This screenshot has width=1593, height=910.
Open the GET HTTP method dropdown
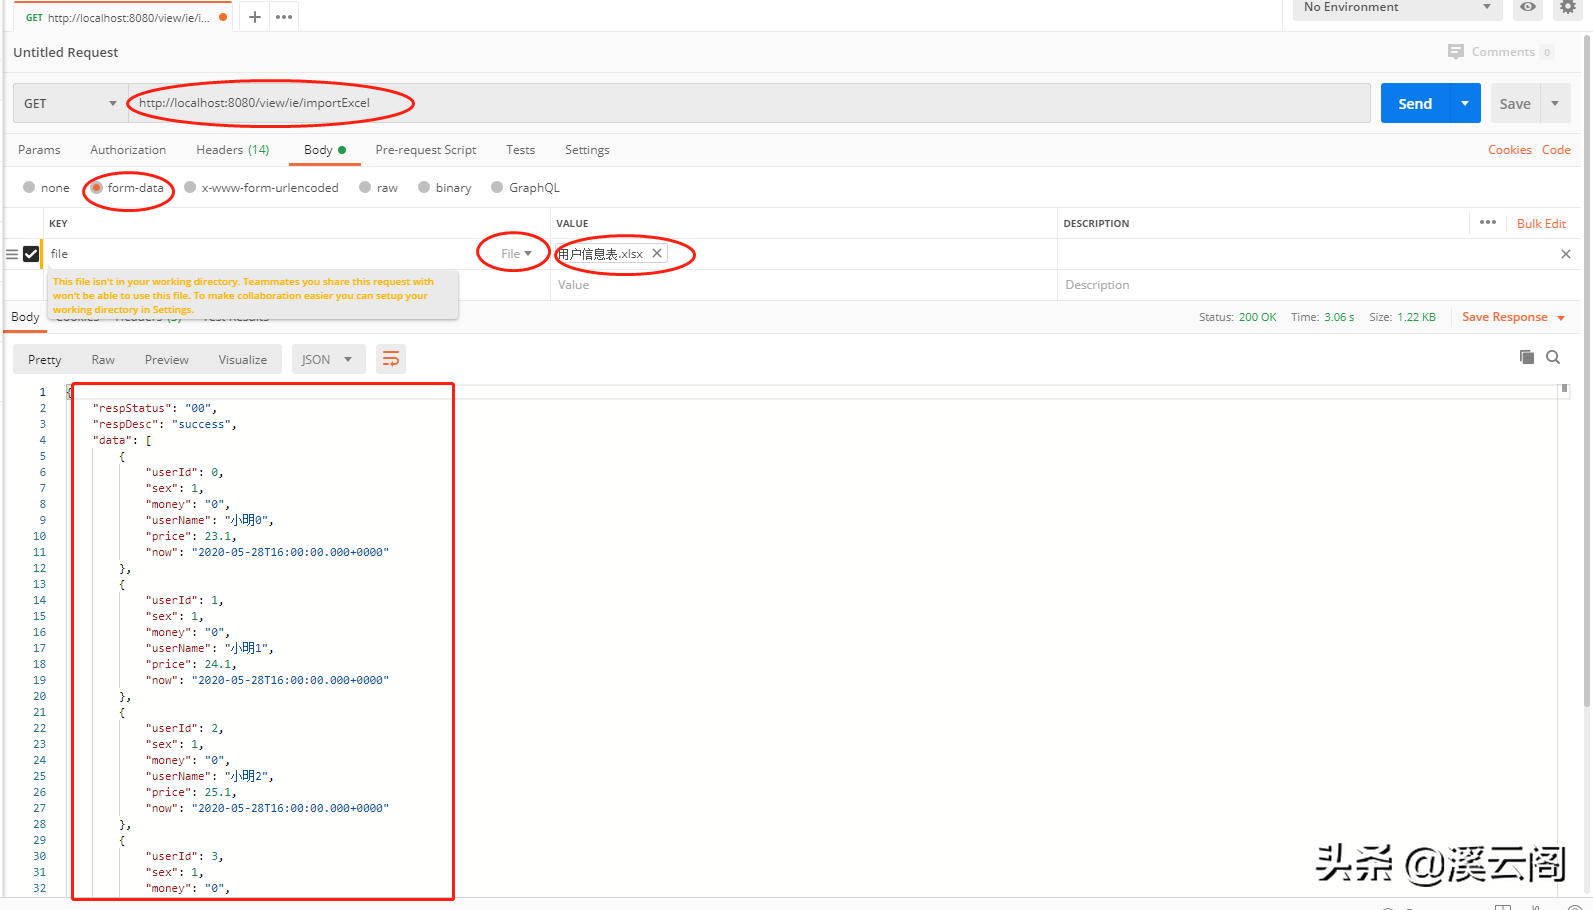[x=70, y=103]
